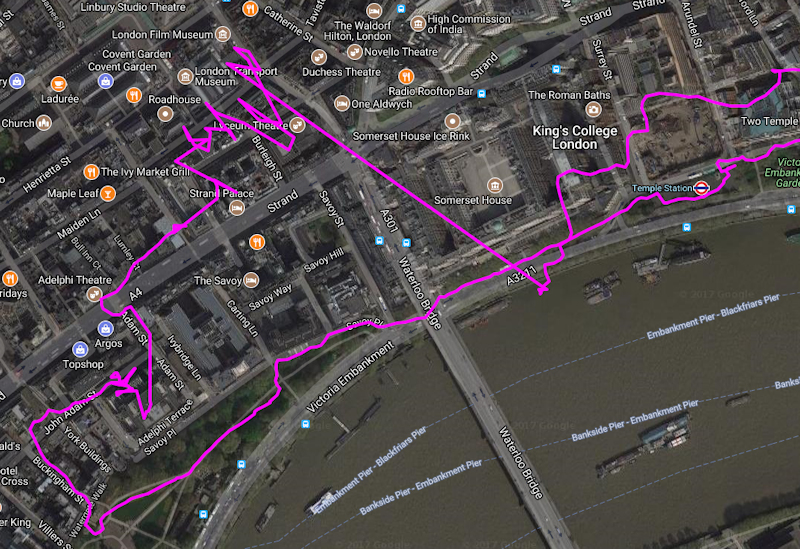Viewport: 800px width, 549px height.
Task: Click The Savoy hotel bed icon
Action: tap(251, 280)
